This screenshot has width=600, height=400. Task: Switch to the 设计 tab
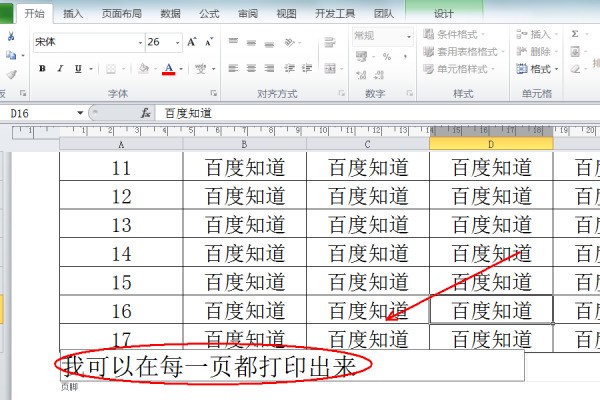click(x=443, y=14)
